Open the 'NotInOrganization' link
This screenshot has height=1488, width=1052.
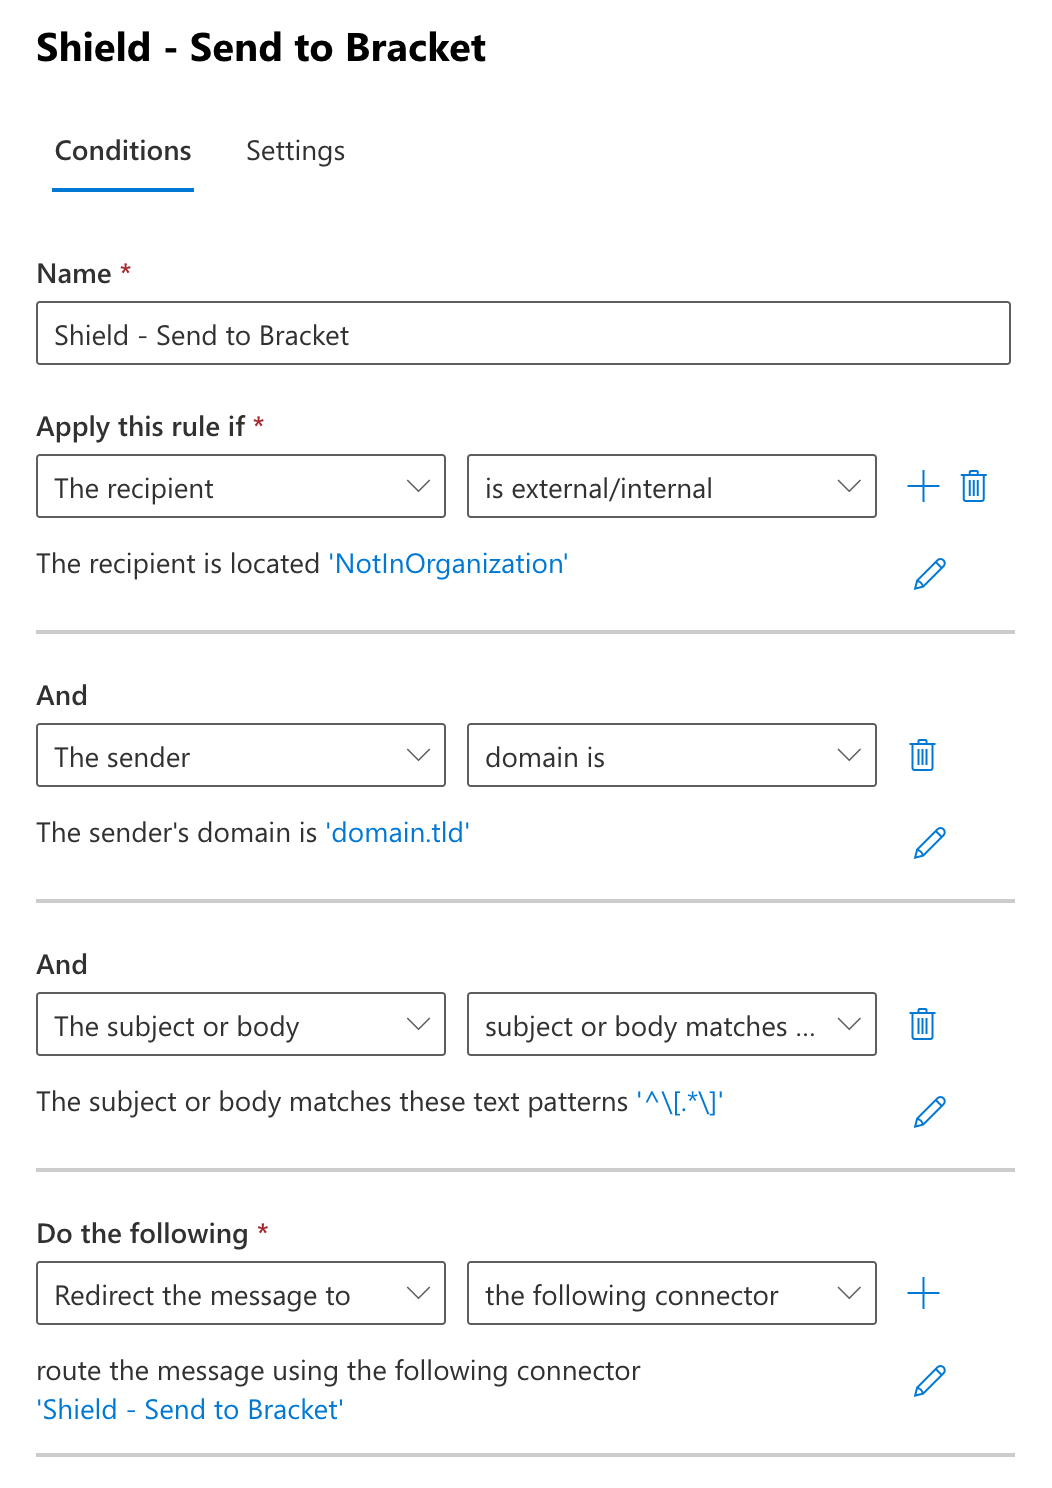pos(449,564)
